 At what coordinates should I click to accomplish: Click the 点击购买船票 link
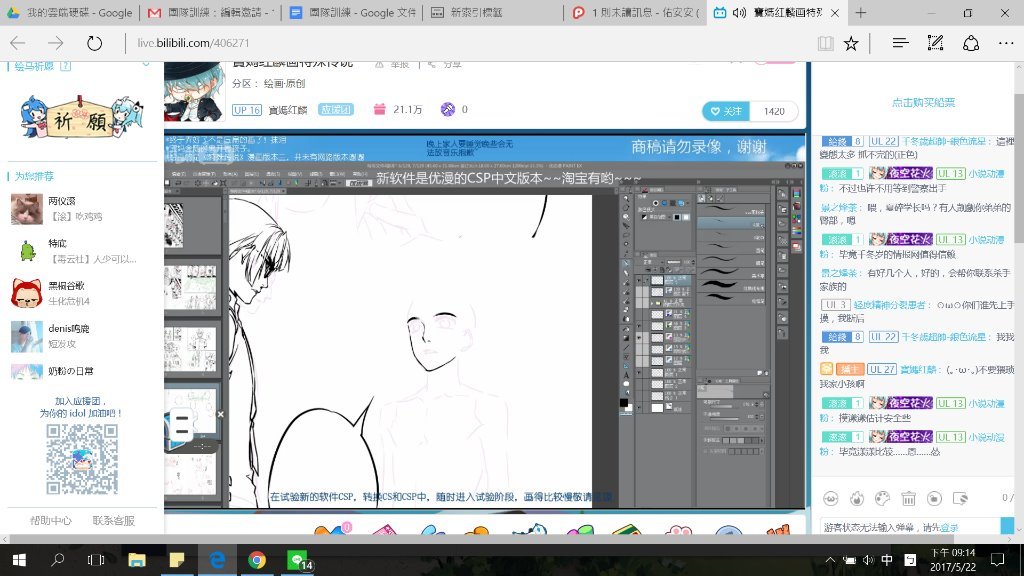923,103
